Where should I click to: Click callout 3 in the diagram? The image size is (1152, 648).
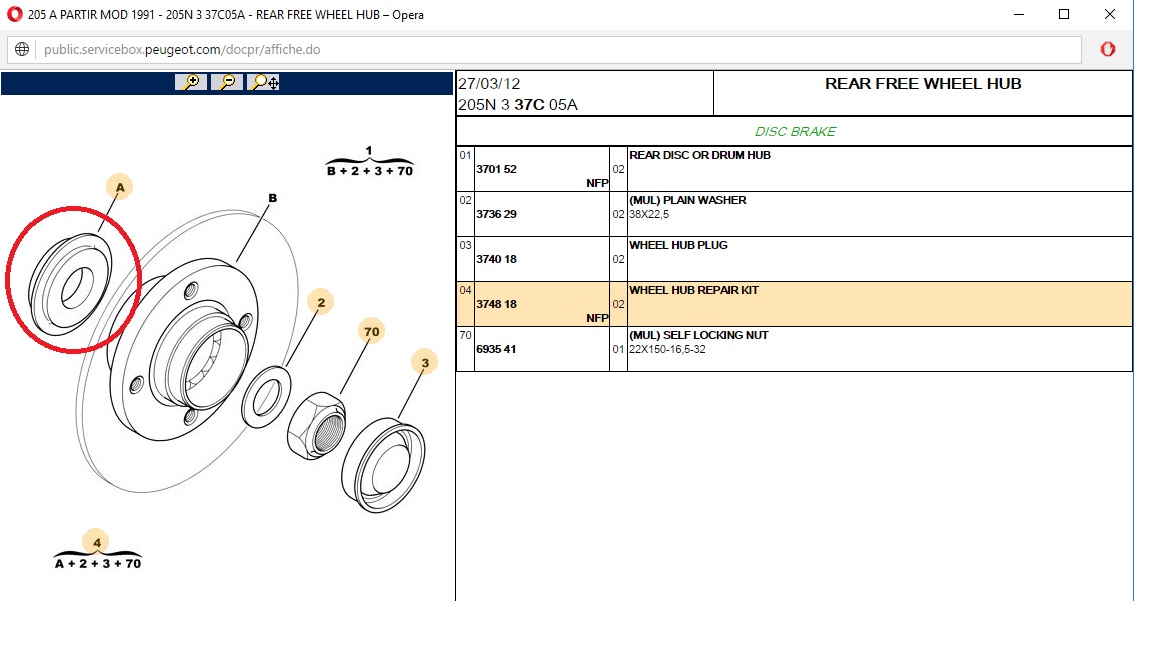(x=424, y=363)
